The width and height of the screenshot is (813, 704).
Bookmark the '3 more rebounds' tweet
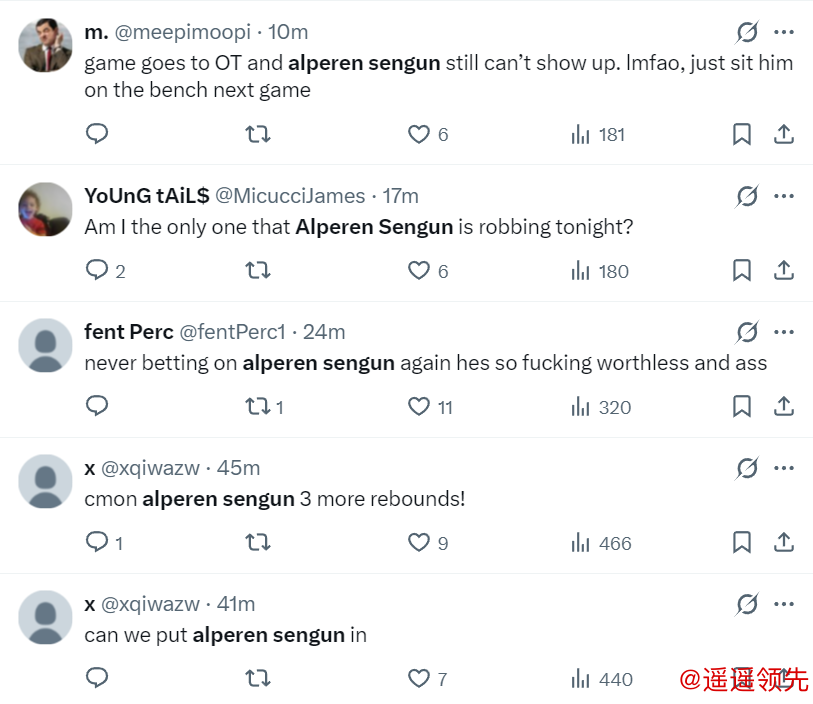click(x=742, y=543)
